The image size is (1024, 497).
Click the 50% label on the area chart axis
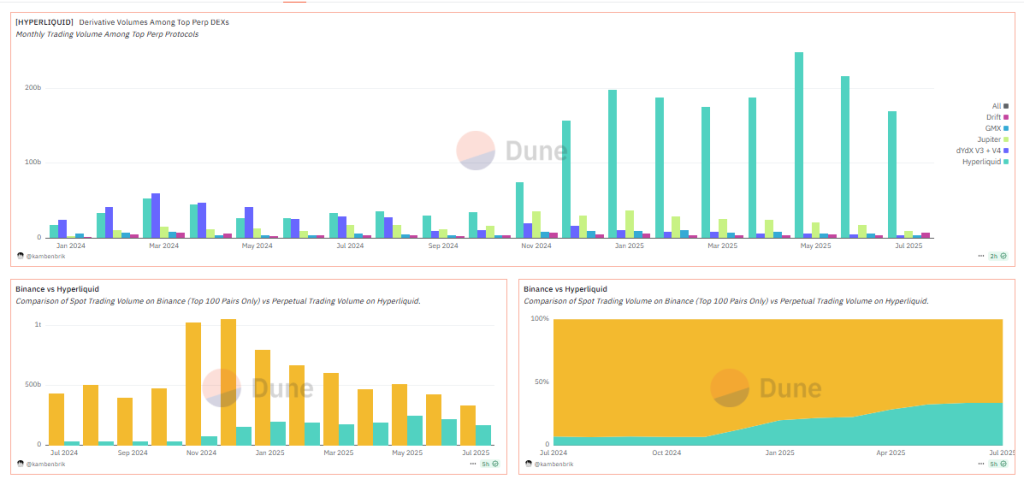click(x=542, y=381)
